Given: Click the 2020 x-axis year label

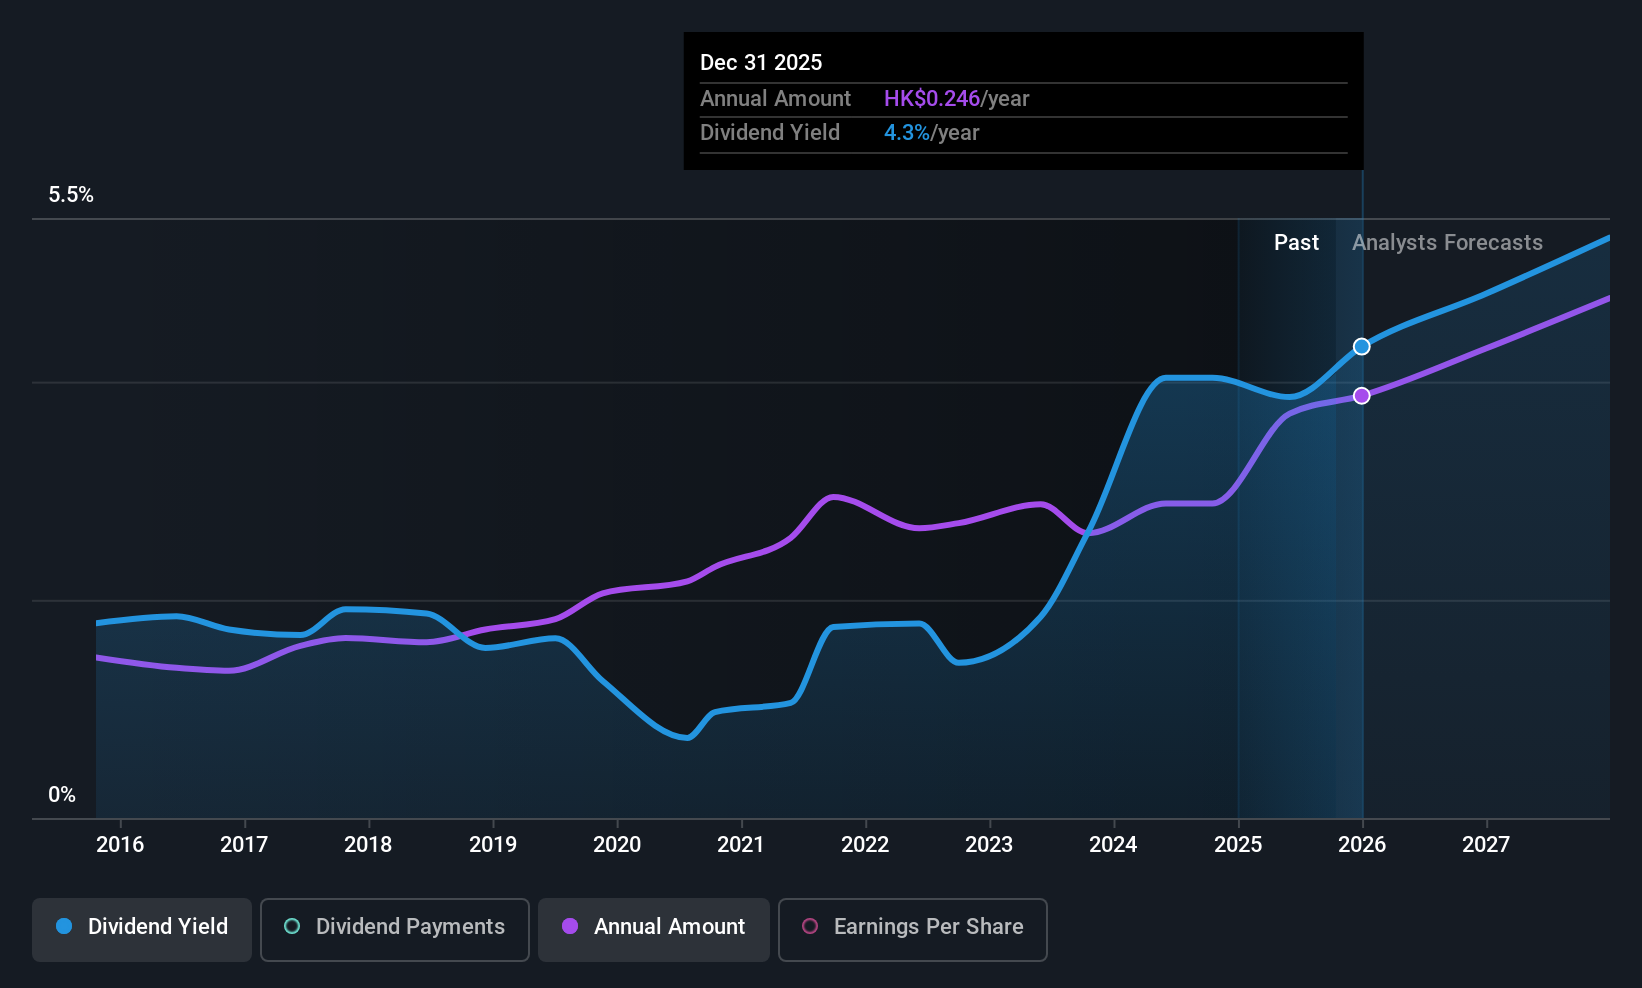Looking at the screenshot, I should [617, 845].
